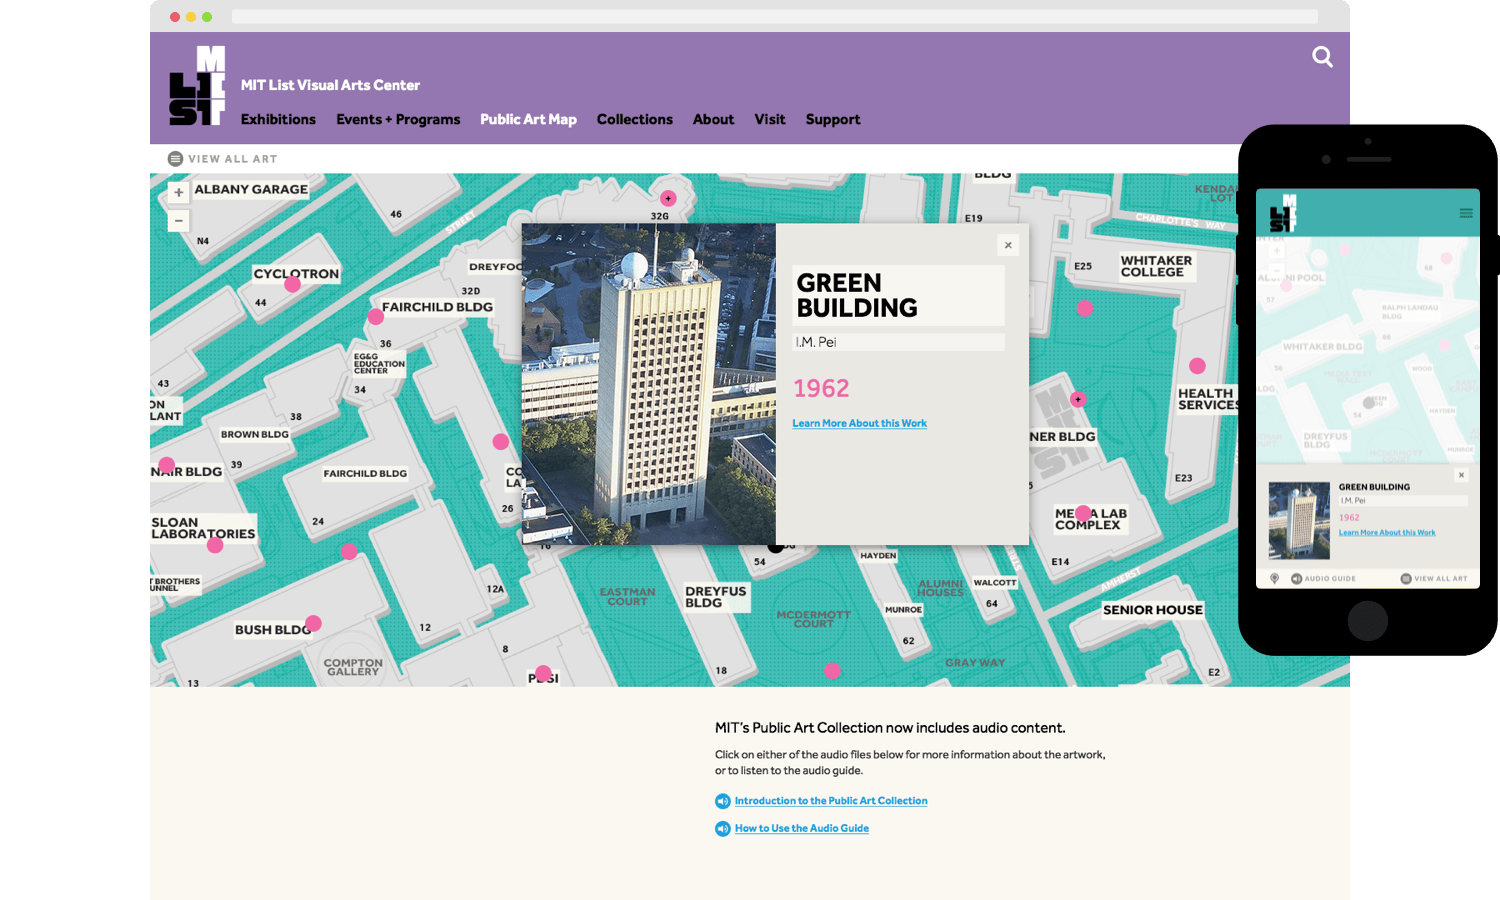1500x900 pixels.
Task: Select the plus marker above 32G label
Action: click(x=668, y=198)
